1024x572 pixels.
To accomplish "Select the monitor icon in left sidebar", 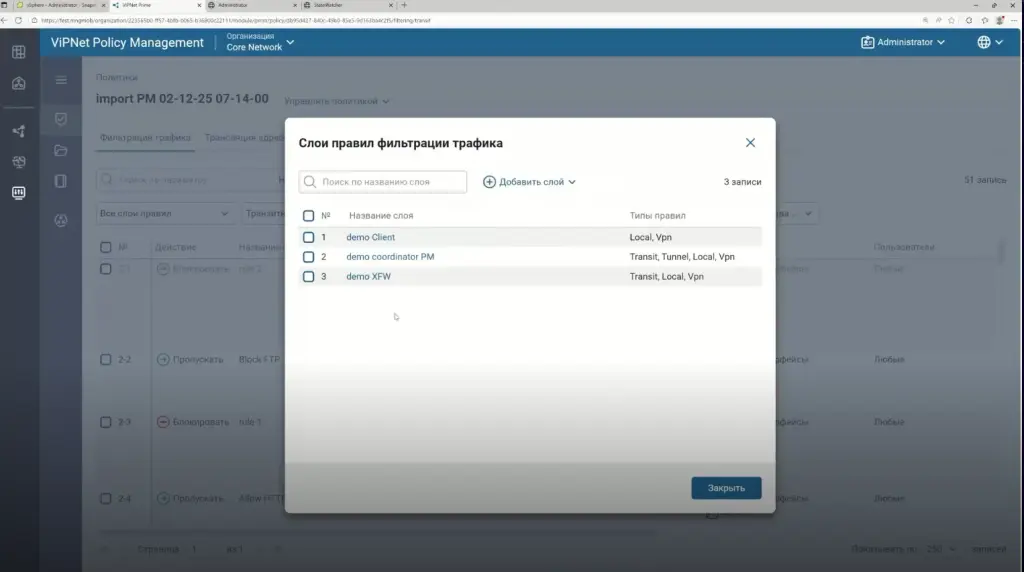I will click(18, 193).
